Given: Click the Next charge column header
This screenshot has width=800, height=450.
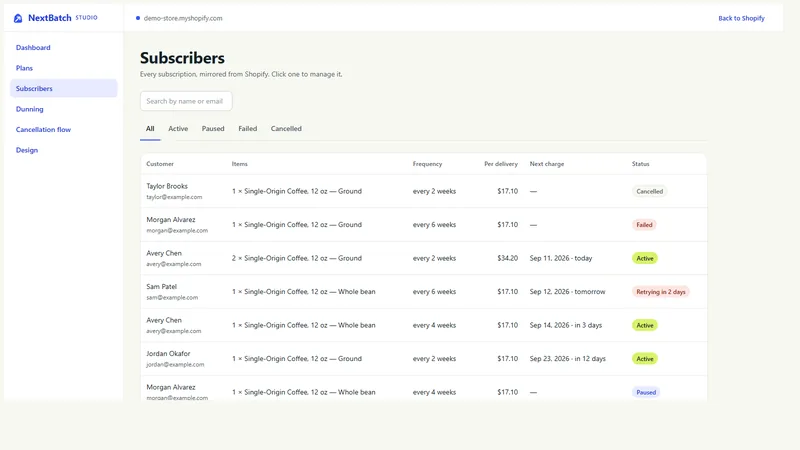Looking at the screenshot, I should [x=547, y=164].
